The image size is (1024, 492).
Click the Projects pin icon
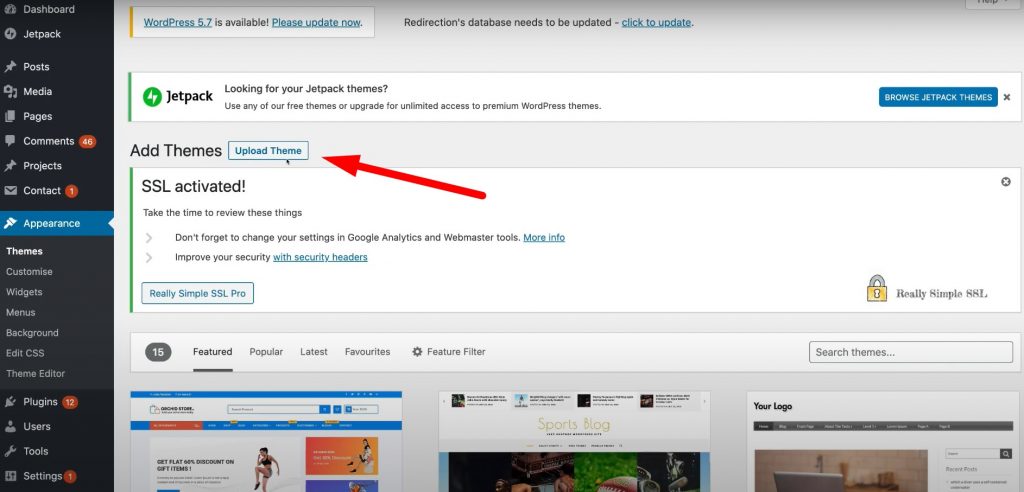(10, 166)
